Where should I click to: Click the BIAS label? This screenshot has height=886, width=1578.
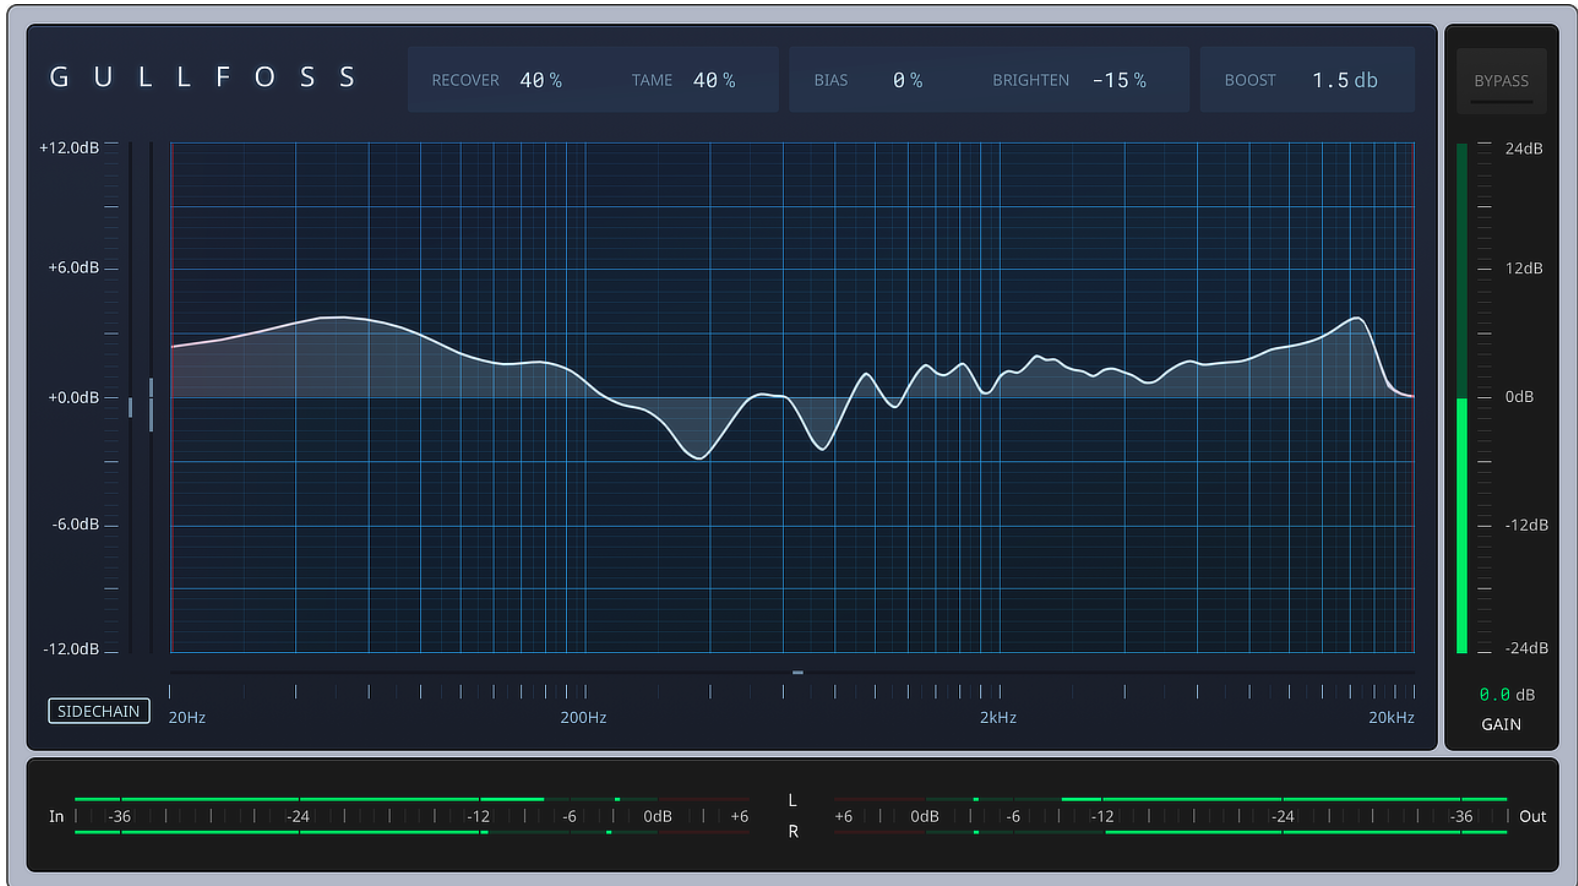coord(831,80)
